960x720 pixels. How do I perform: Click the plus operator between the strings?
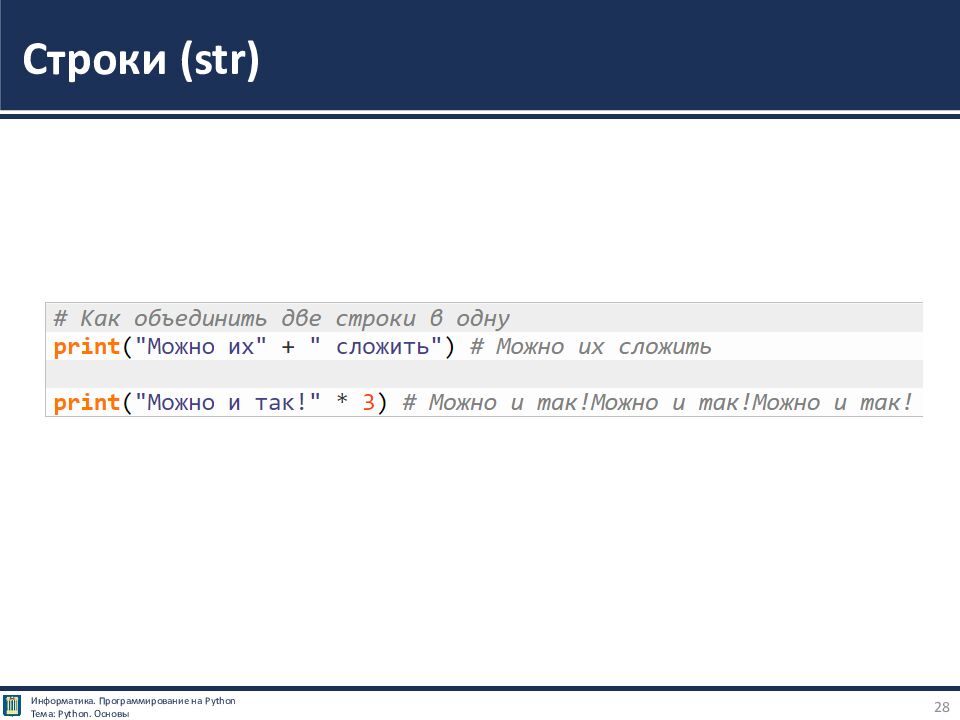[x=288, y=347]
